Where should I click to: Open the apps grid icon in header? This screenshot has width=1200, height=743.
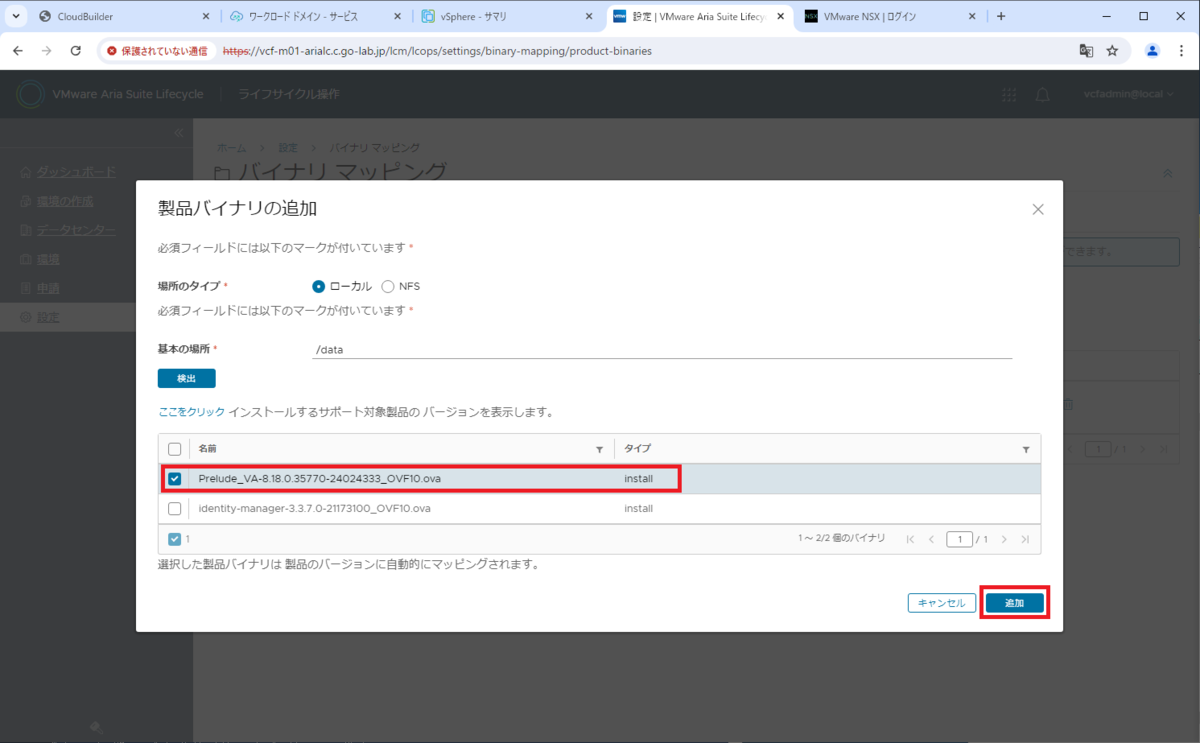pos(1009,94)
